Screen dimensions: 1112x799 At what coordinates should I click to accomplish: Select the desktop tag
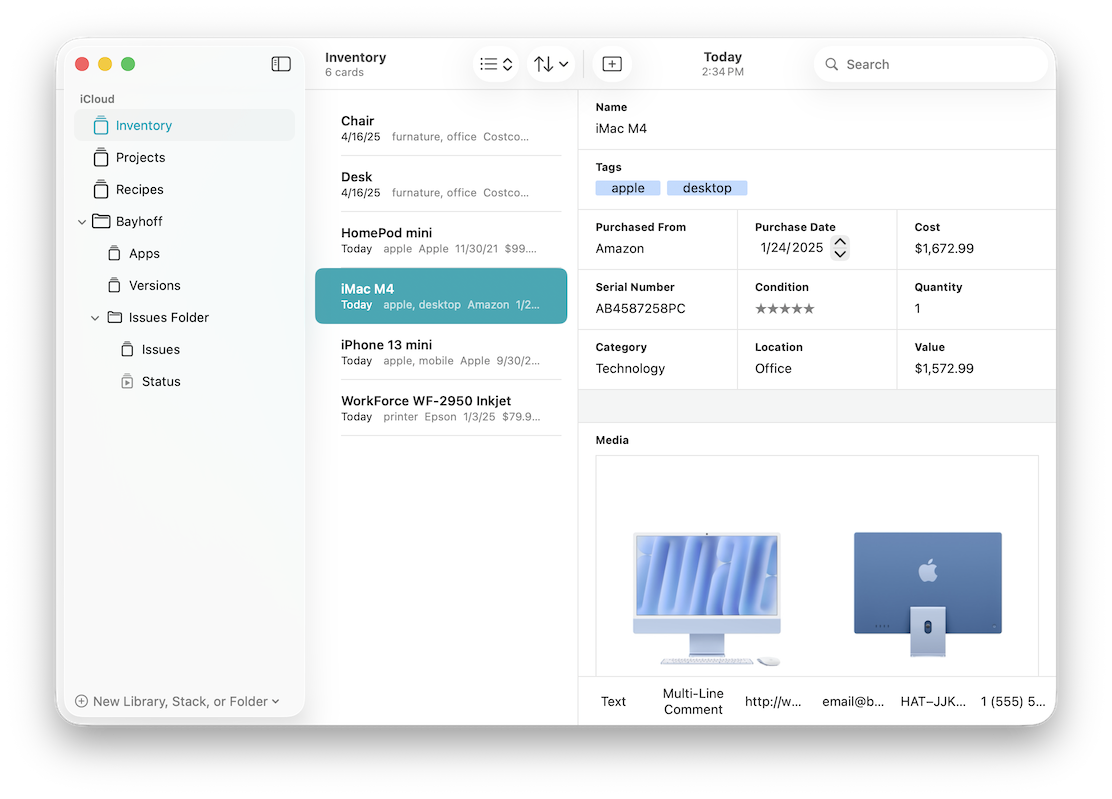tap(707, 187)
